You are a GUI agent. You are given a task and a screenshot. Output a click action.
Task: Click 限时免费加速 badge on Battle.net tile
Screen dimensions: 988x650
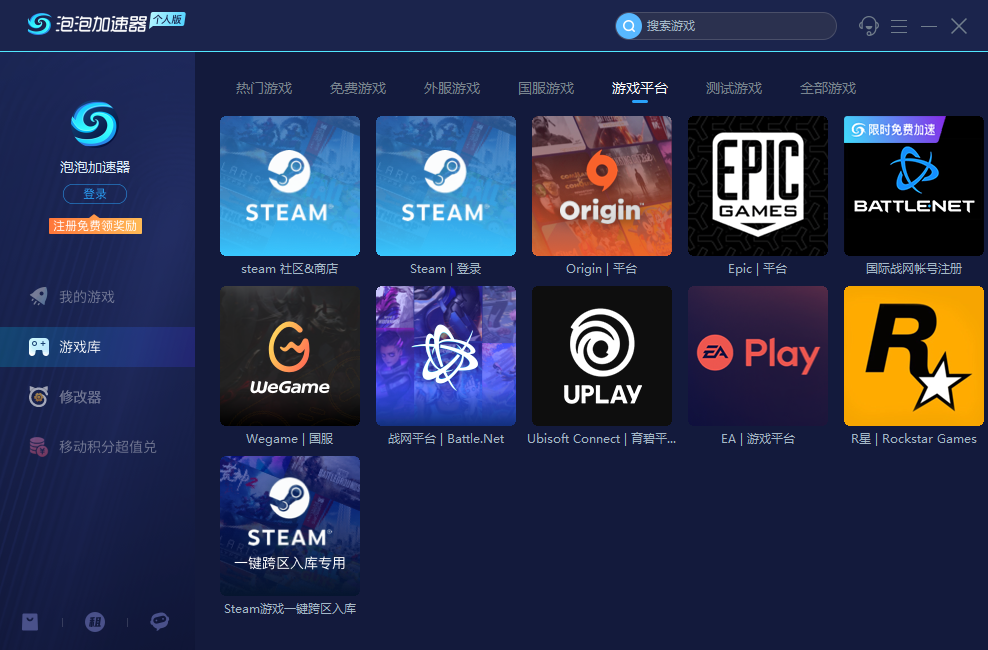pyautogui.click(x=893, y=130)
